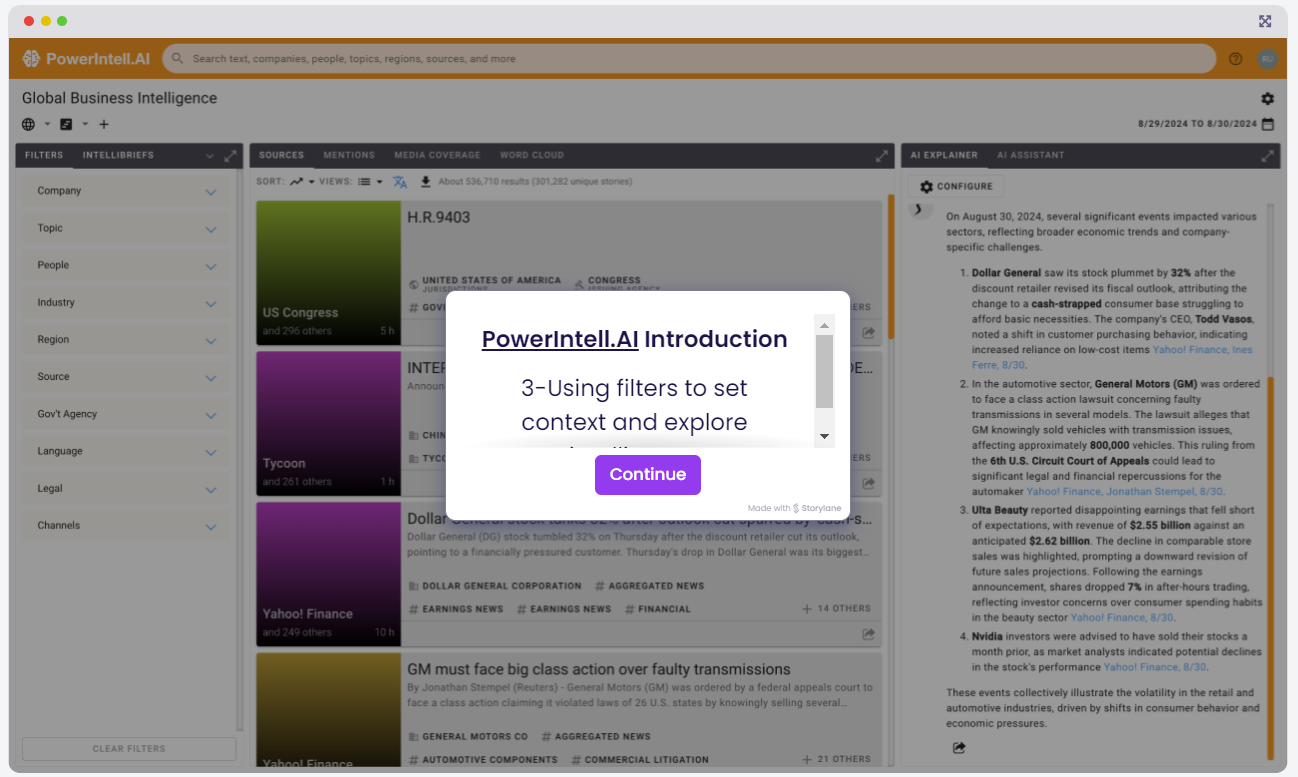
Task: Expand the Legal filter
Action: pyautogui.click(x=211, y=489)
